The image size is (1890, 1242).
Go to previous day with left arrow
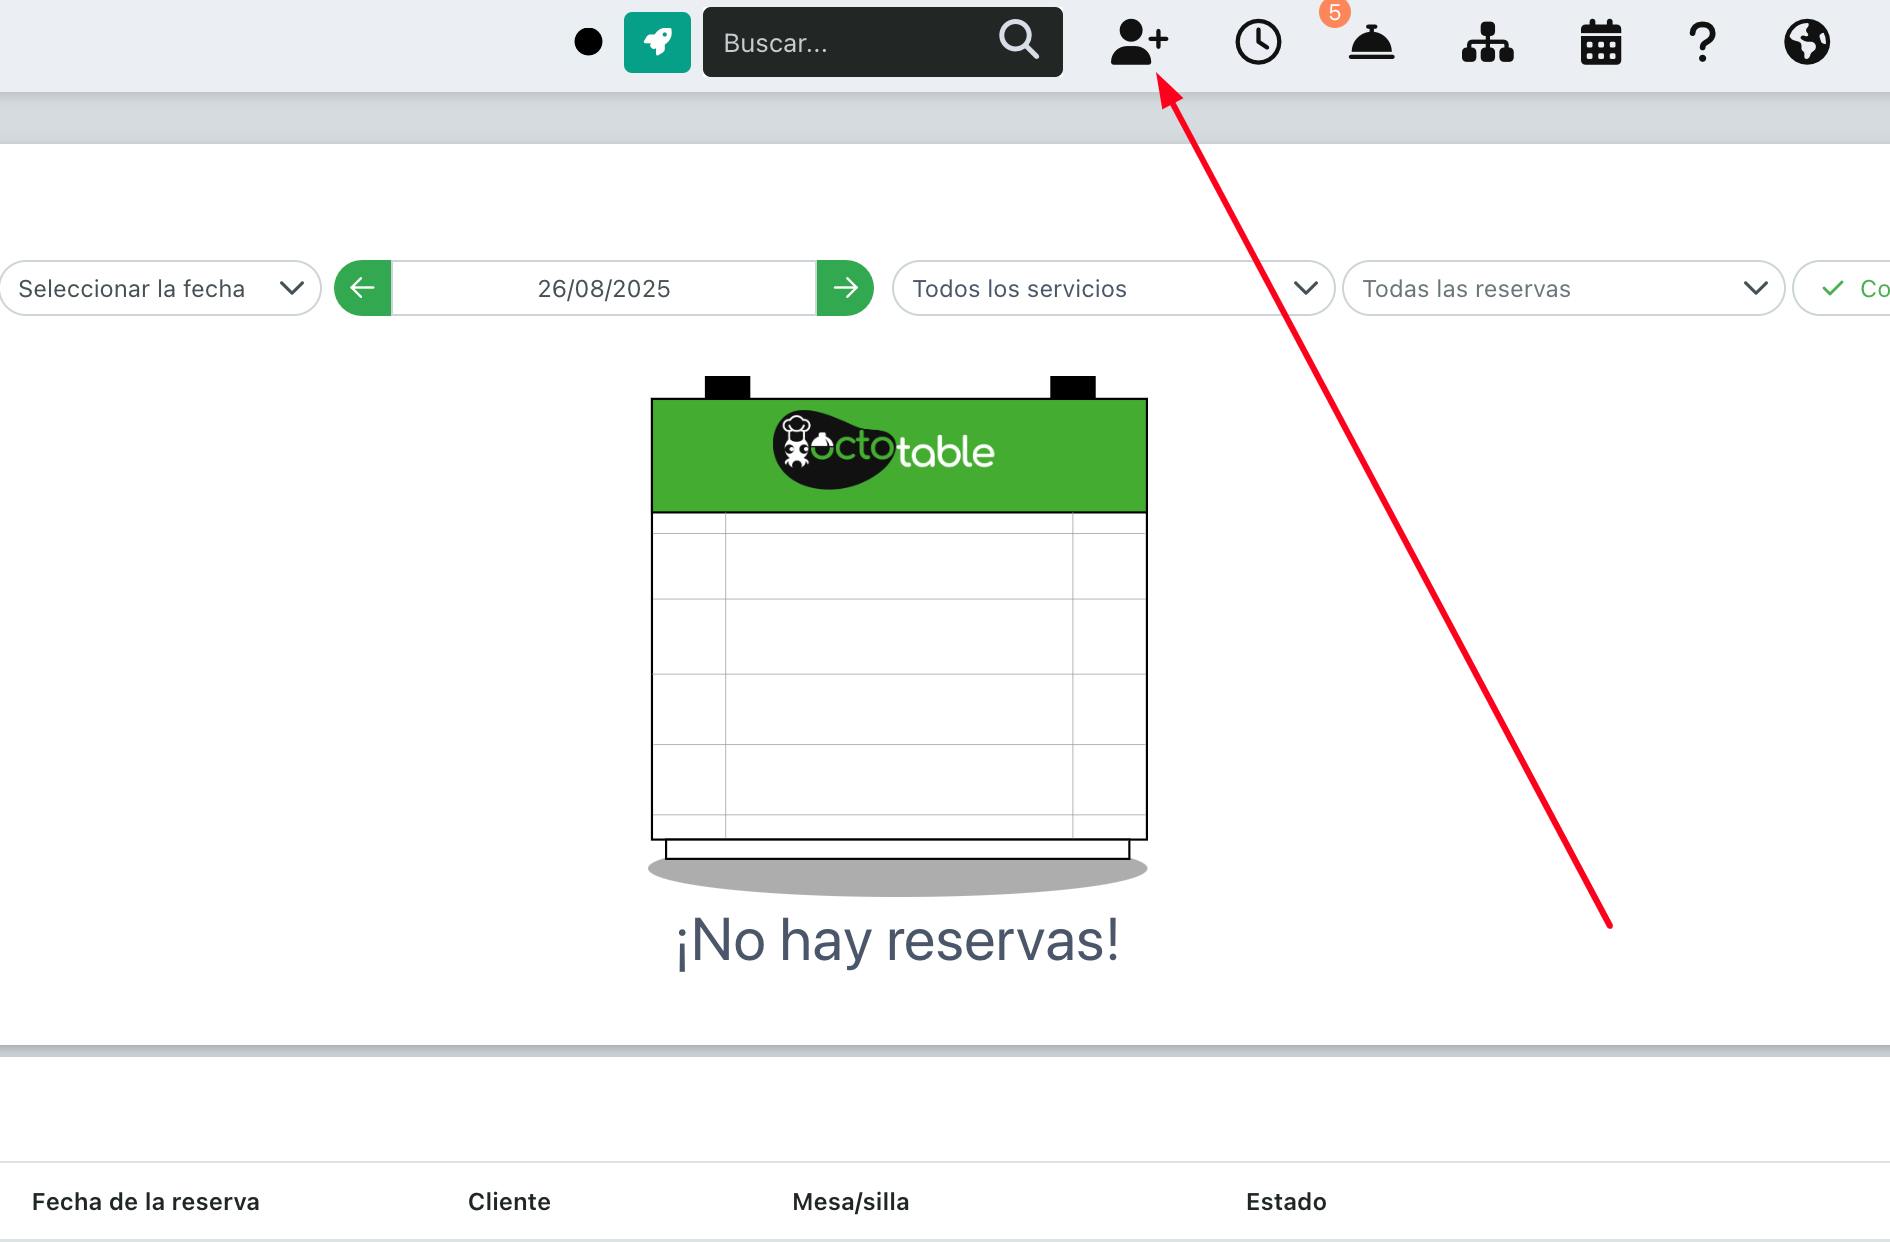363,288
